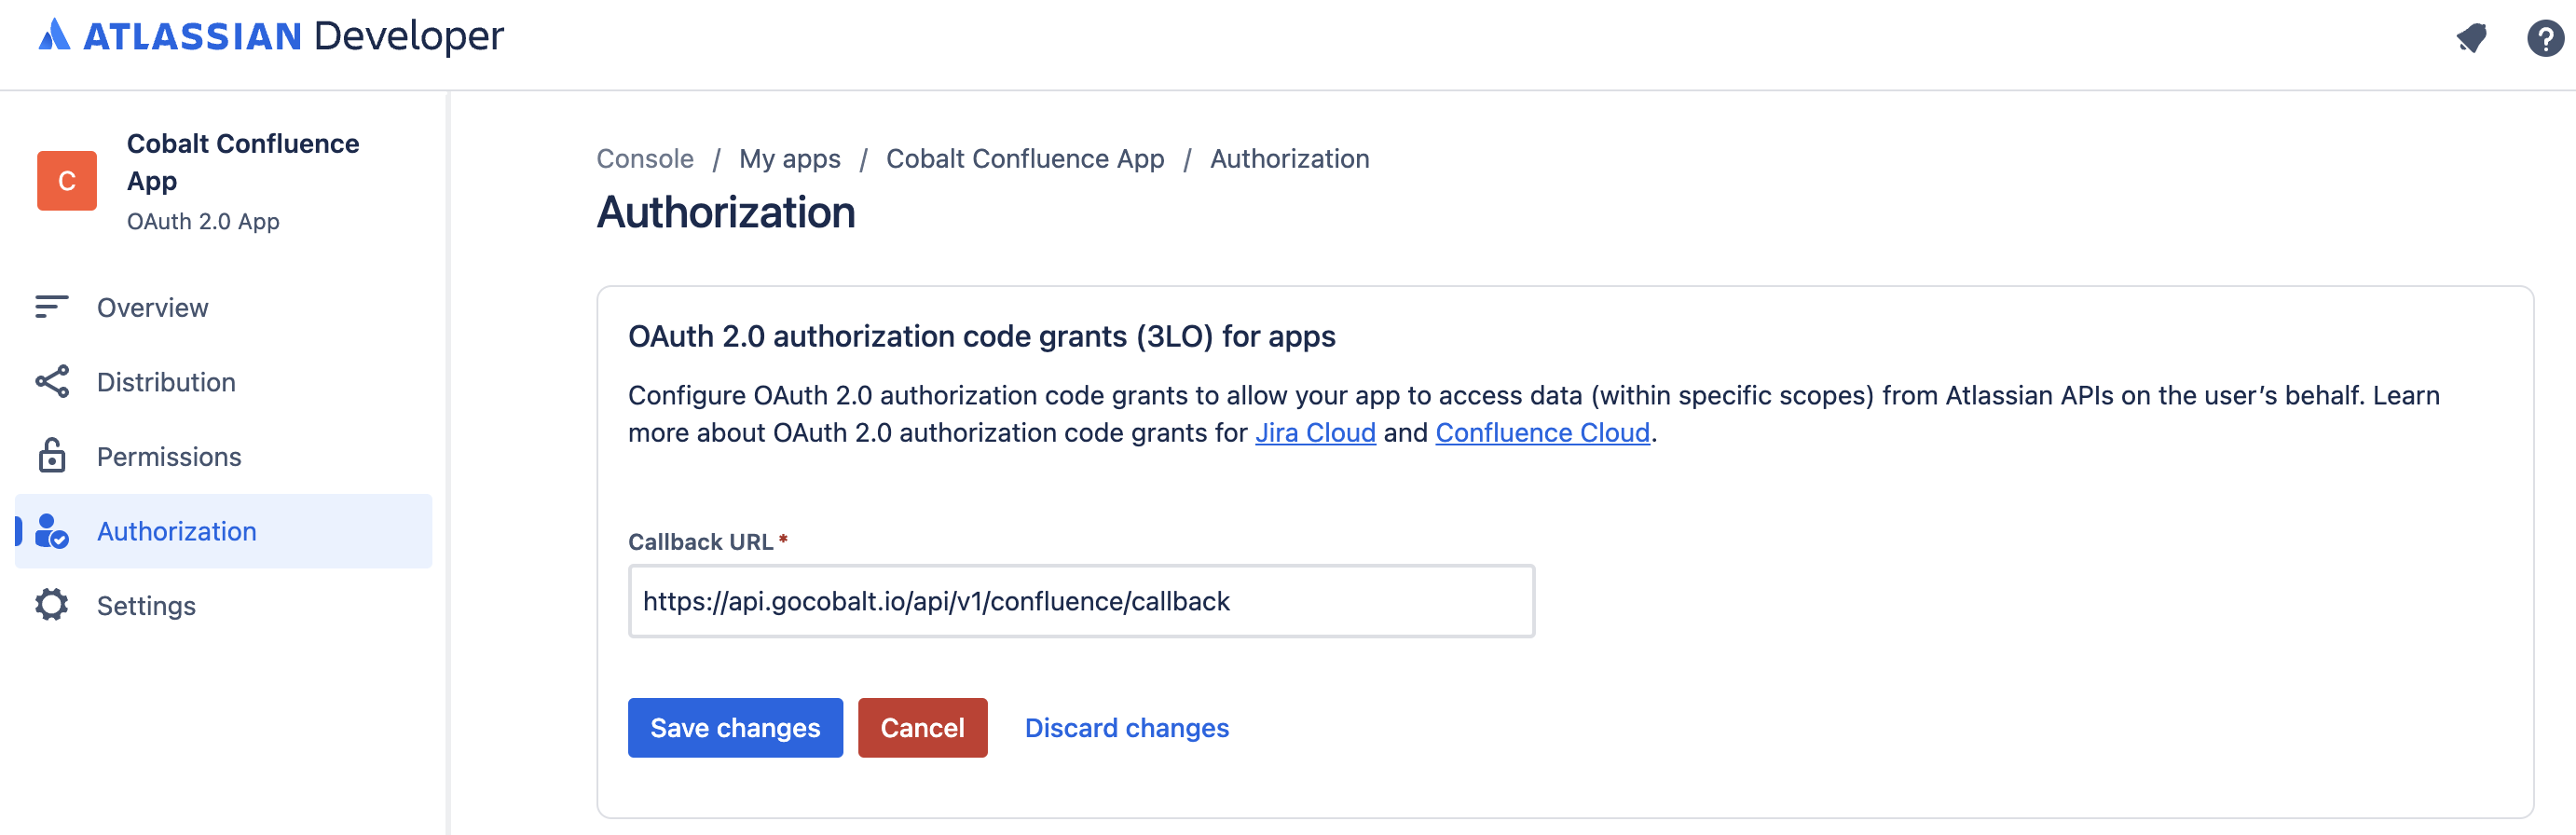Click the Atlassian logo in the header
2576x835 pixels.
click(55, 36)
